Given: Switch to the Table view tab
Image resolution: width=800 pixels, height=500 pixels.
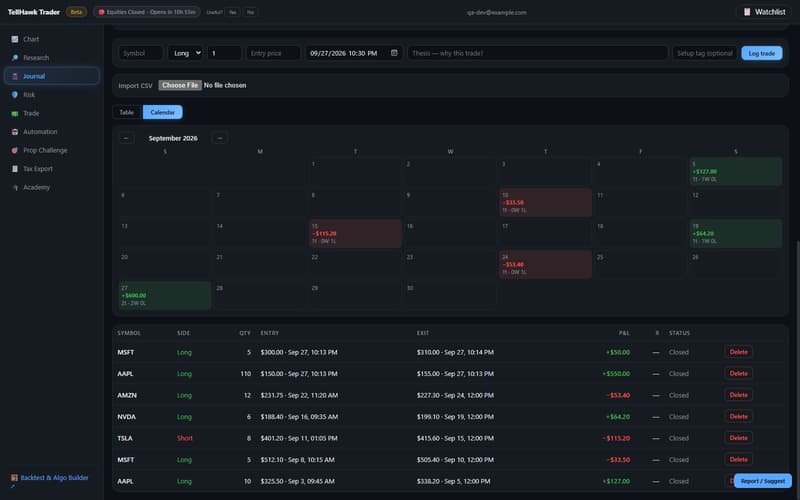Looking at the screenshot, I should (x=127, y=112).
